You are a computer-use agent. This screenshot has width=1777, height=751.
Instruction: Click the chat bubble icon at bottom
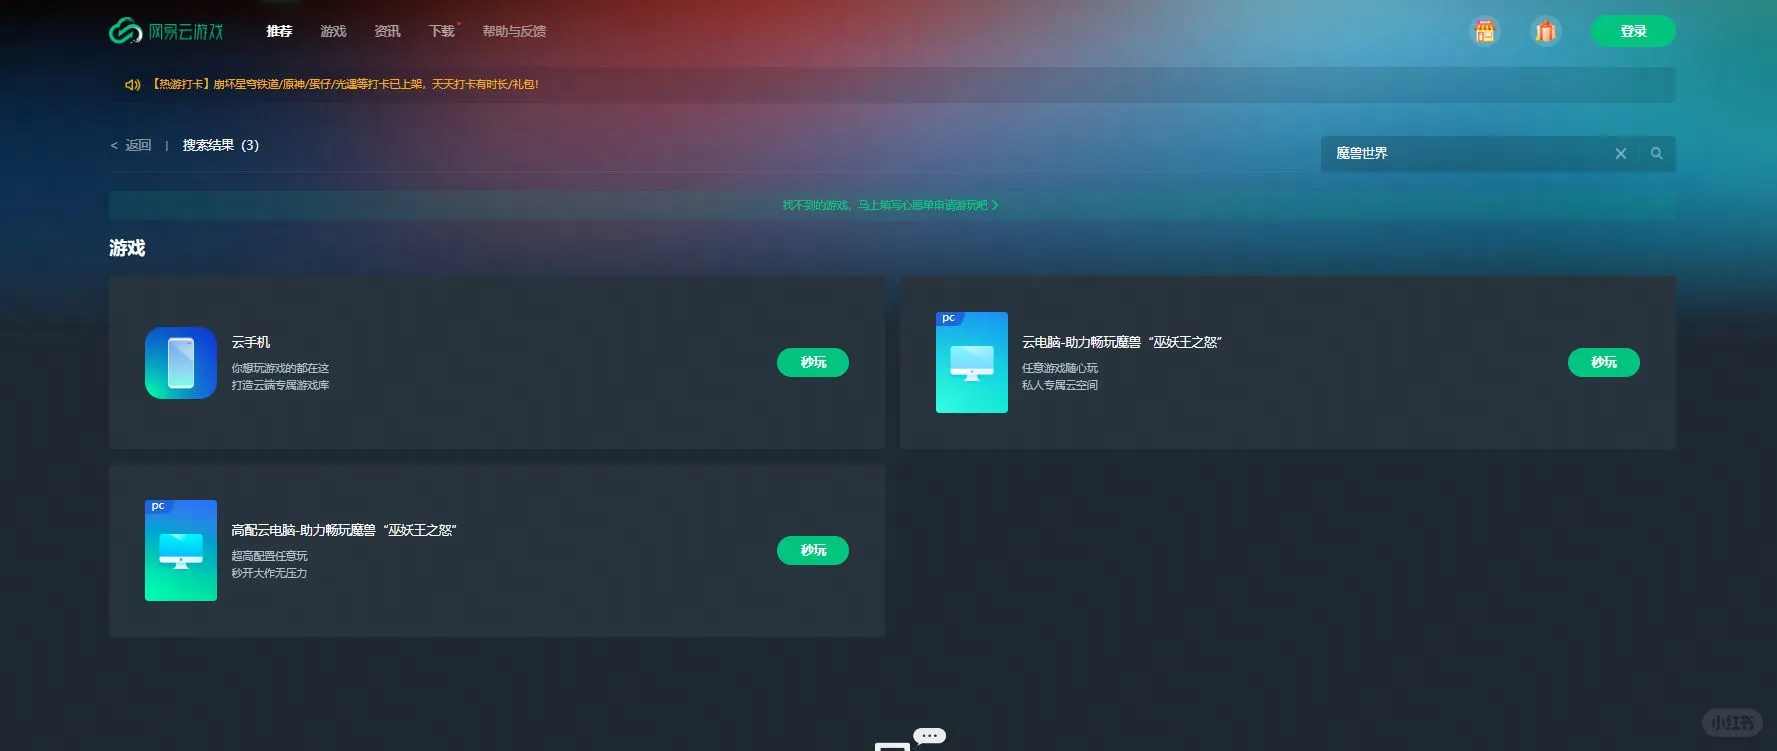tap(929, 736)
